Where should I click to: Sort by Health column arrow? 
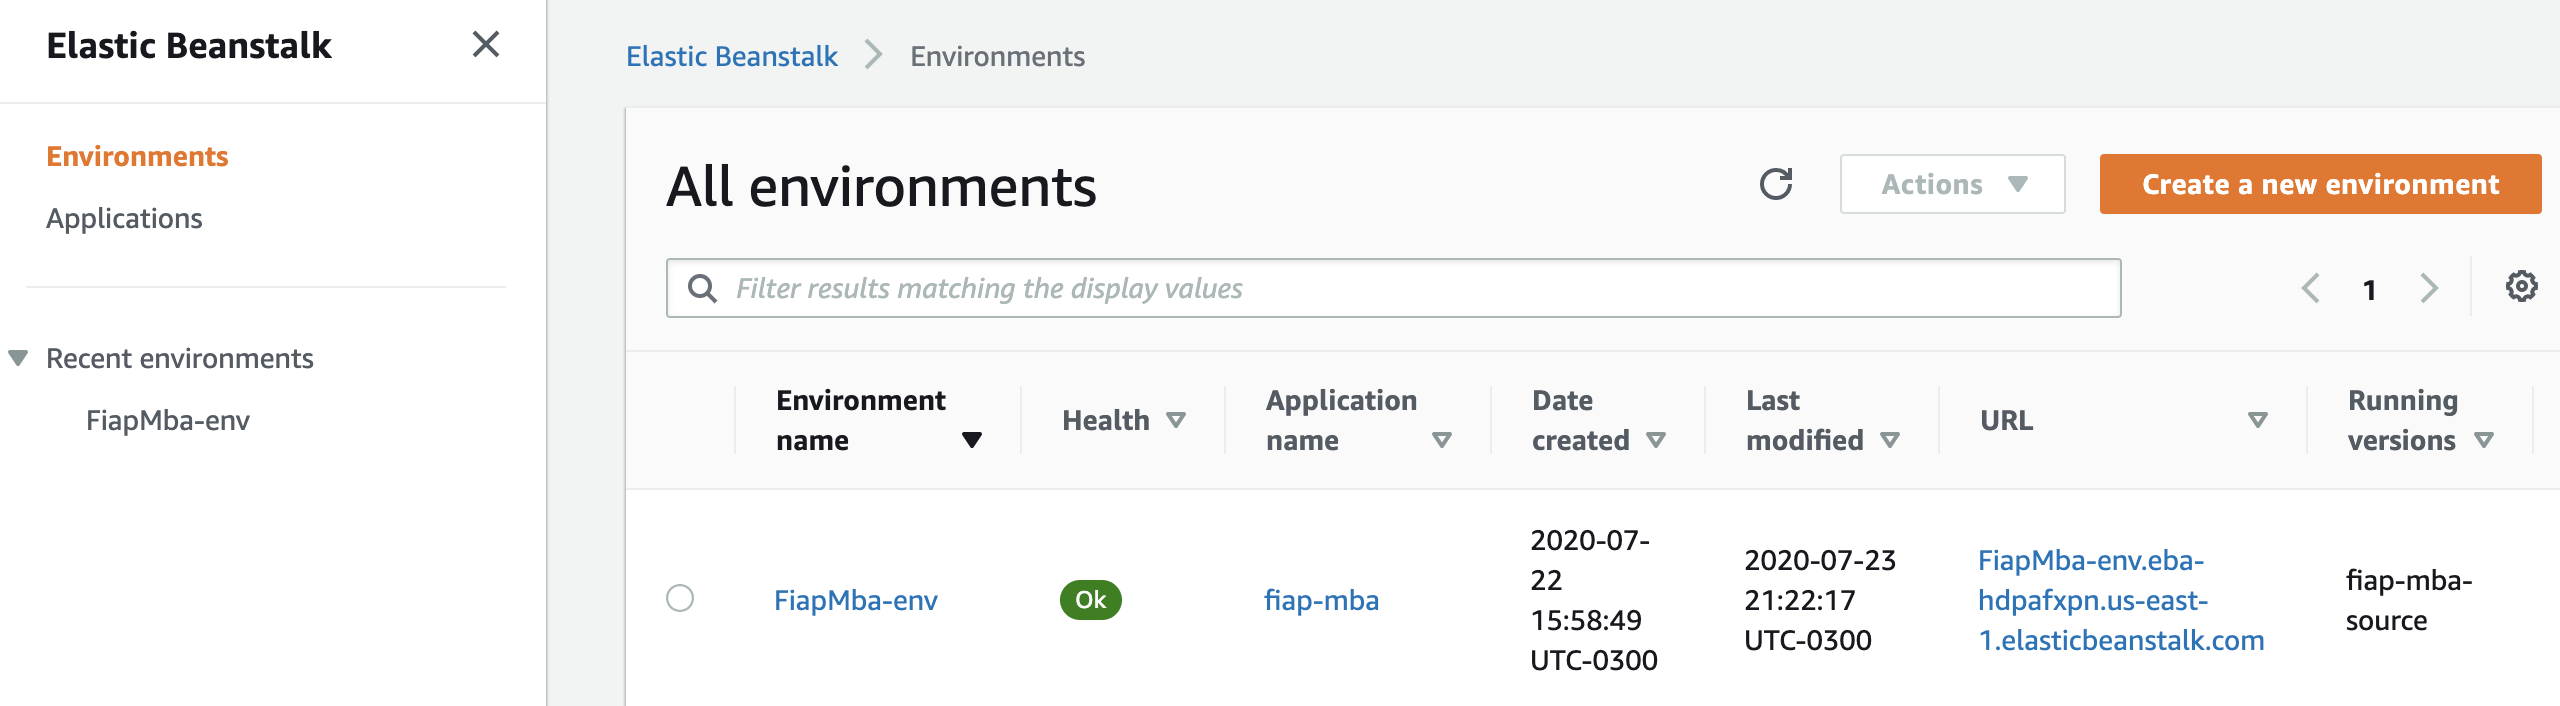(x=1176, y=420)
